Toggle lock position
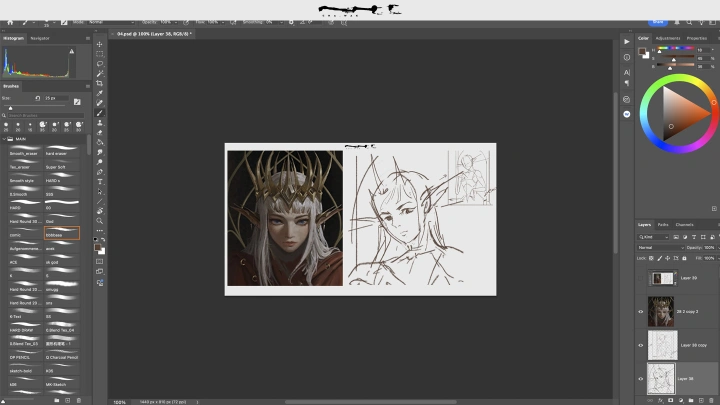 [x=668, y=258]
